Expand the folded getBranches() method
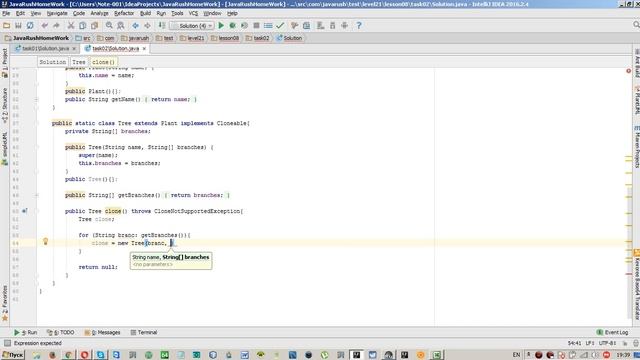Screen dimensions: 640x360 tap(36, 195)
